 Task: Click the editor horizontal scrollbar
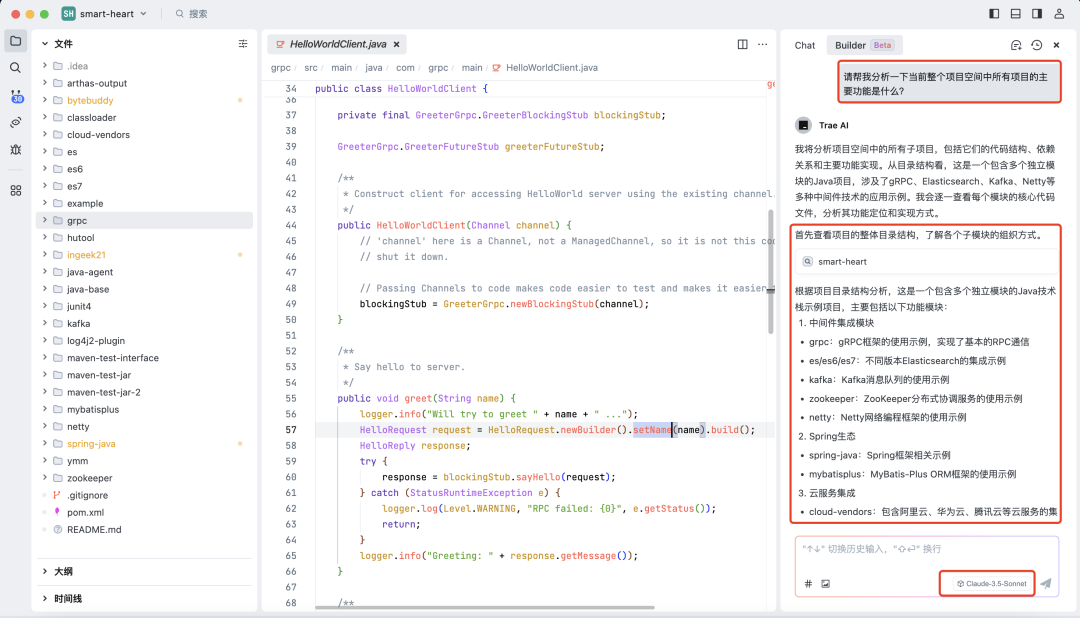tap(485, 608)
